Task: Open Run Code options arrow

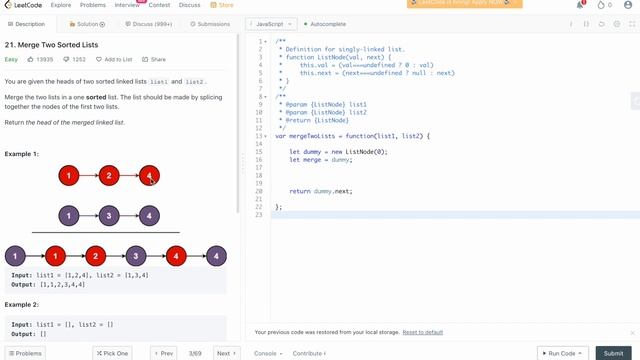Action: (x=580, y=353)
